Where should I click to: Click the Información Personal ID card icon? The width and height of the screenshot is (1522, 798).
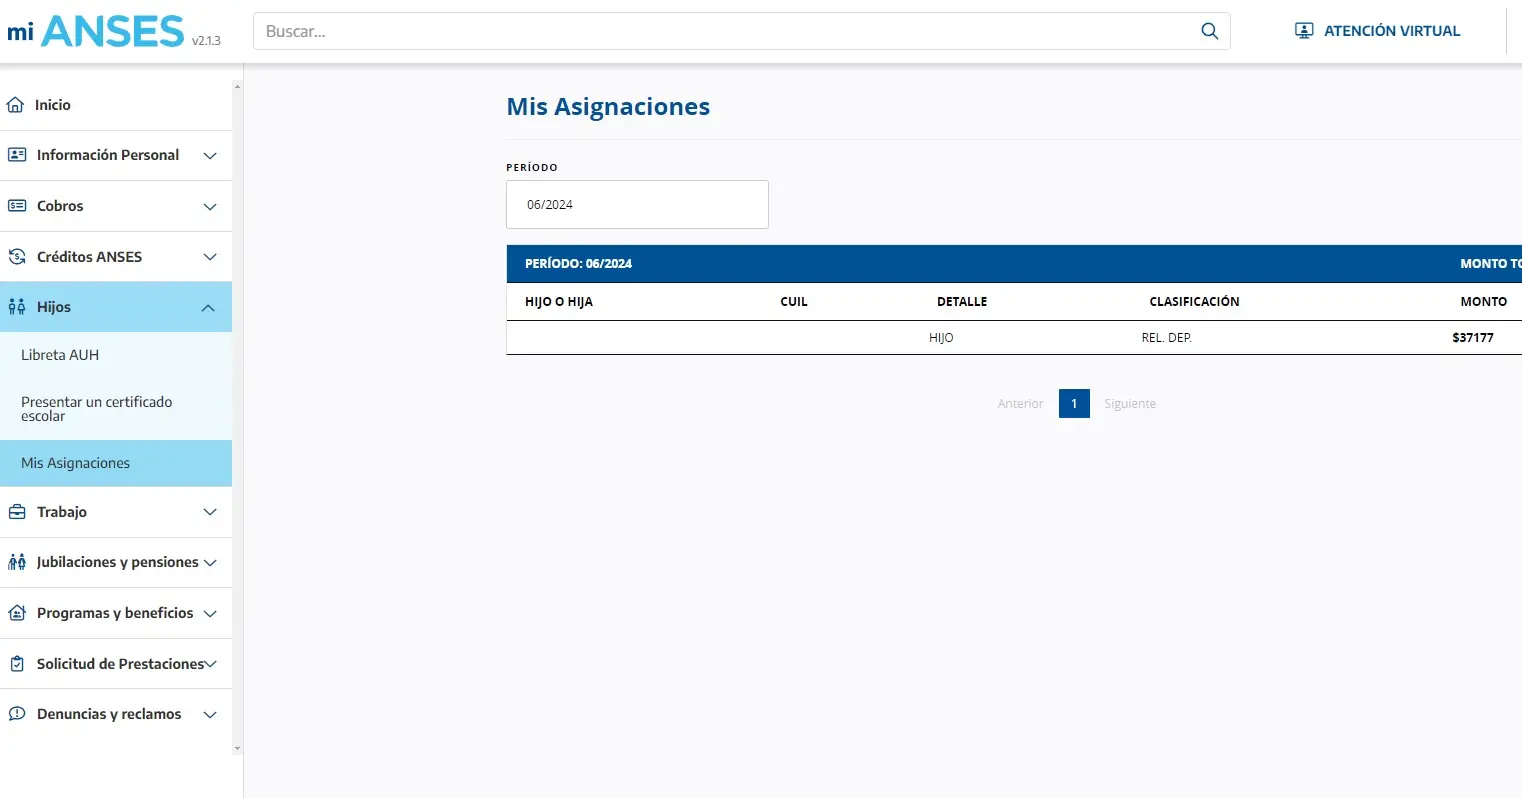point(17,155)
